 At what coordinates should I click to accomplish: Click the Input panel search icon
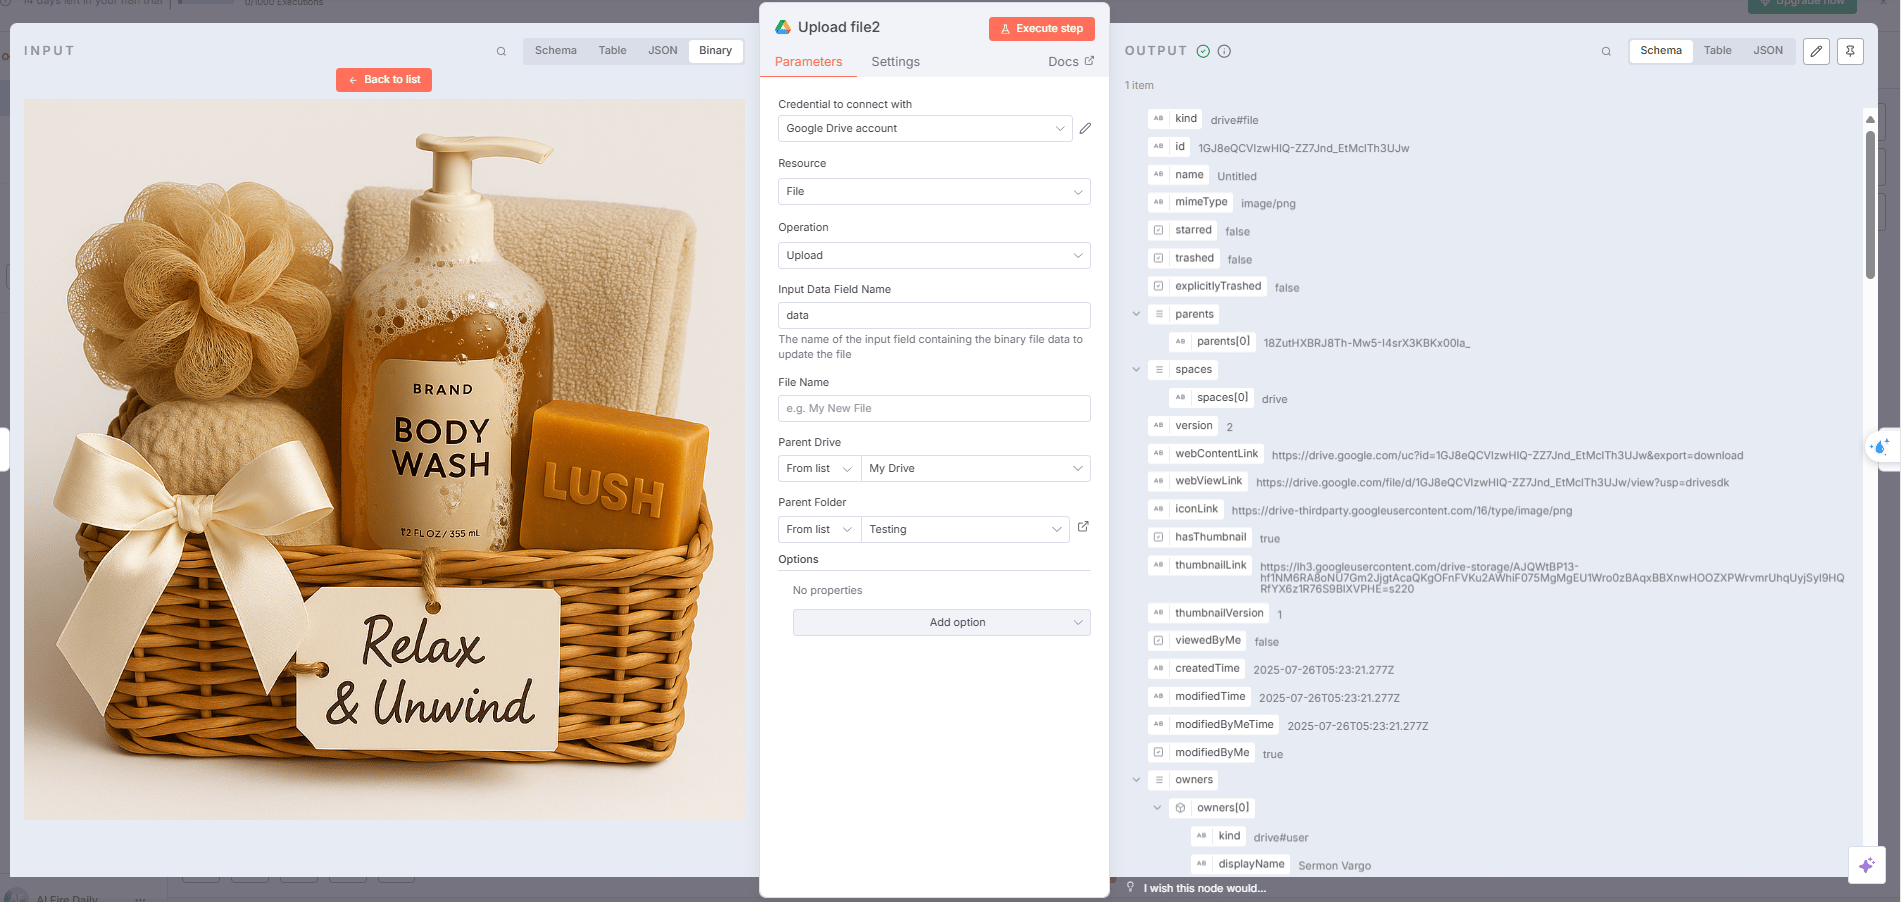501,51
